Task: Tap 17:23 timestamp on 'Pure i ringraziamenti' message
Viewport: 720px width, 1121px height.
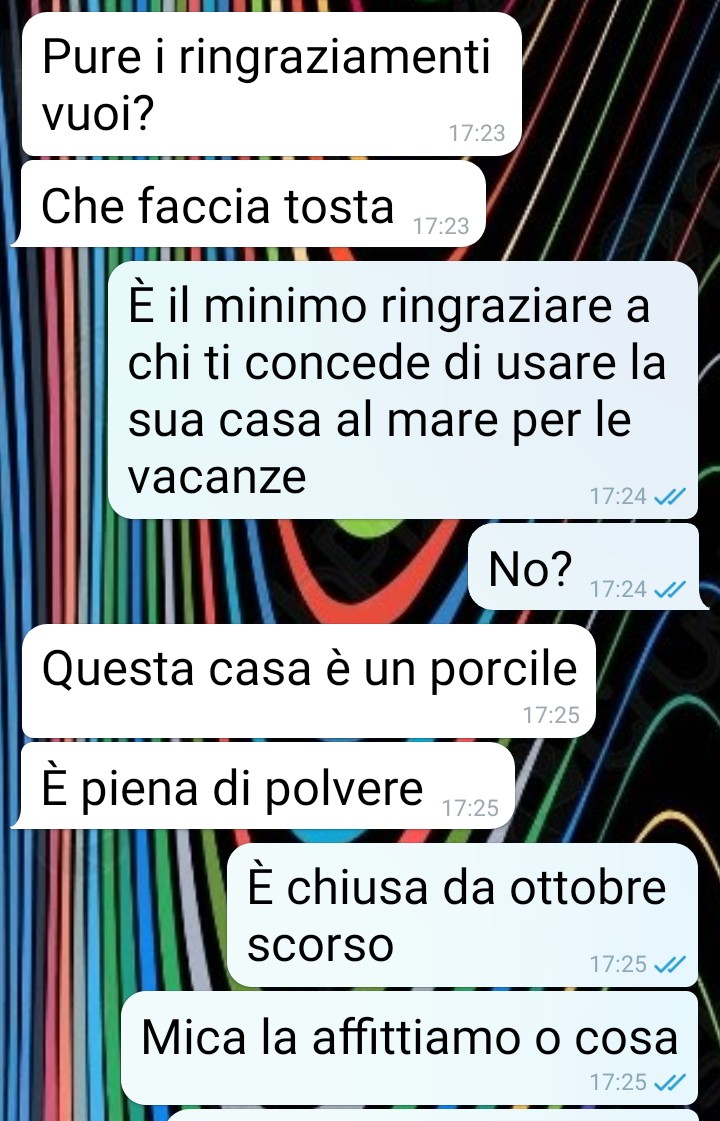Action: click(477, 133)
